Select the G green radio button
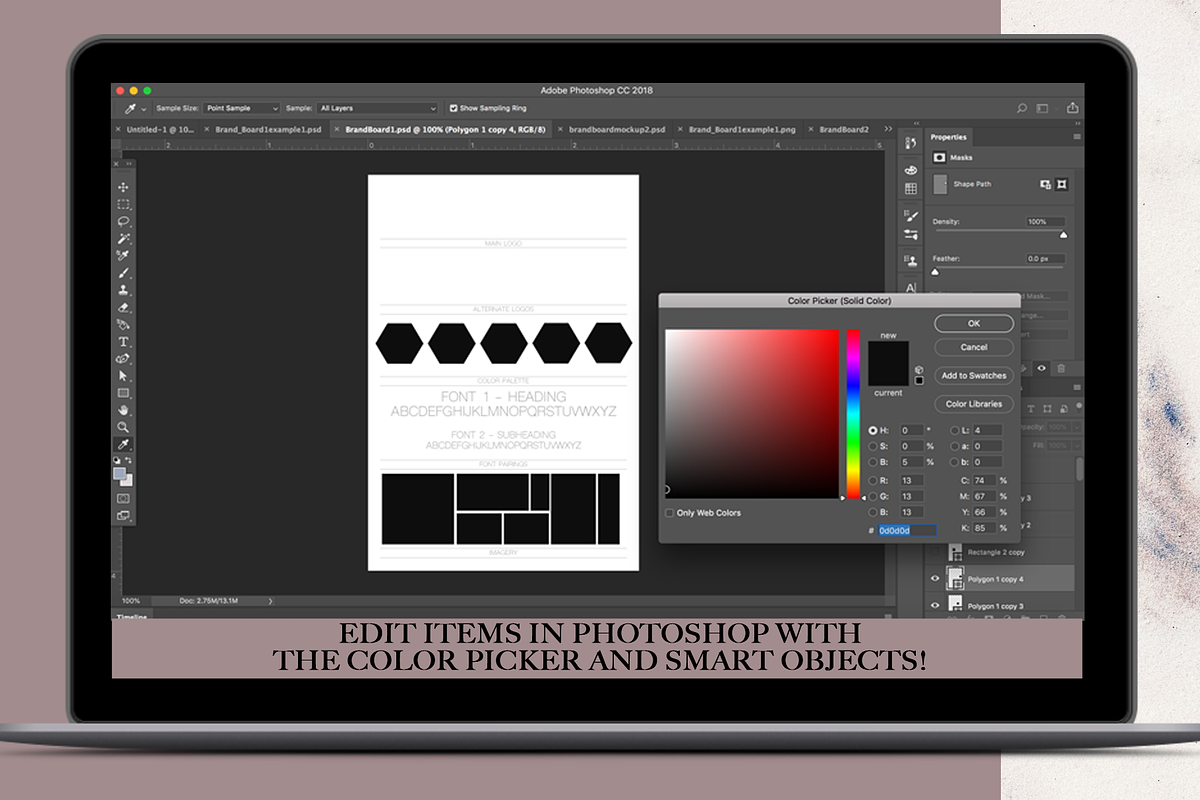 click(873, 496)
